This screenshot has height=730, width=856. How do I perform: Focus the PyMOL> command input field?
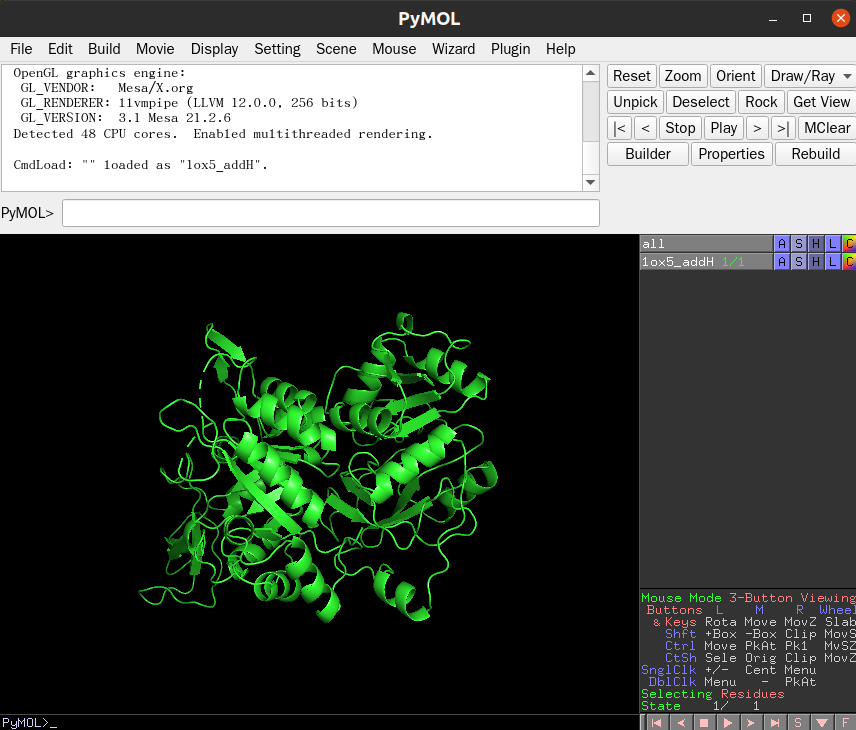point(331,213)
